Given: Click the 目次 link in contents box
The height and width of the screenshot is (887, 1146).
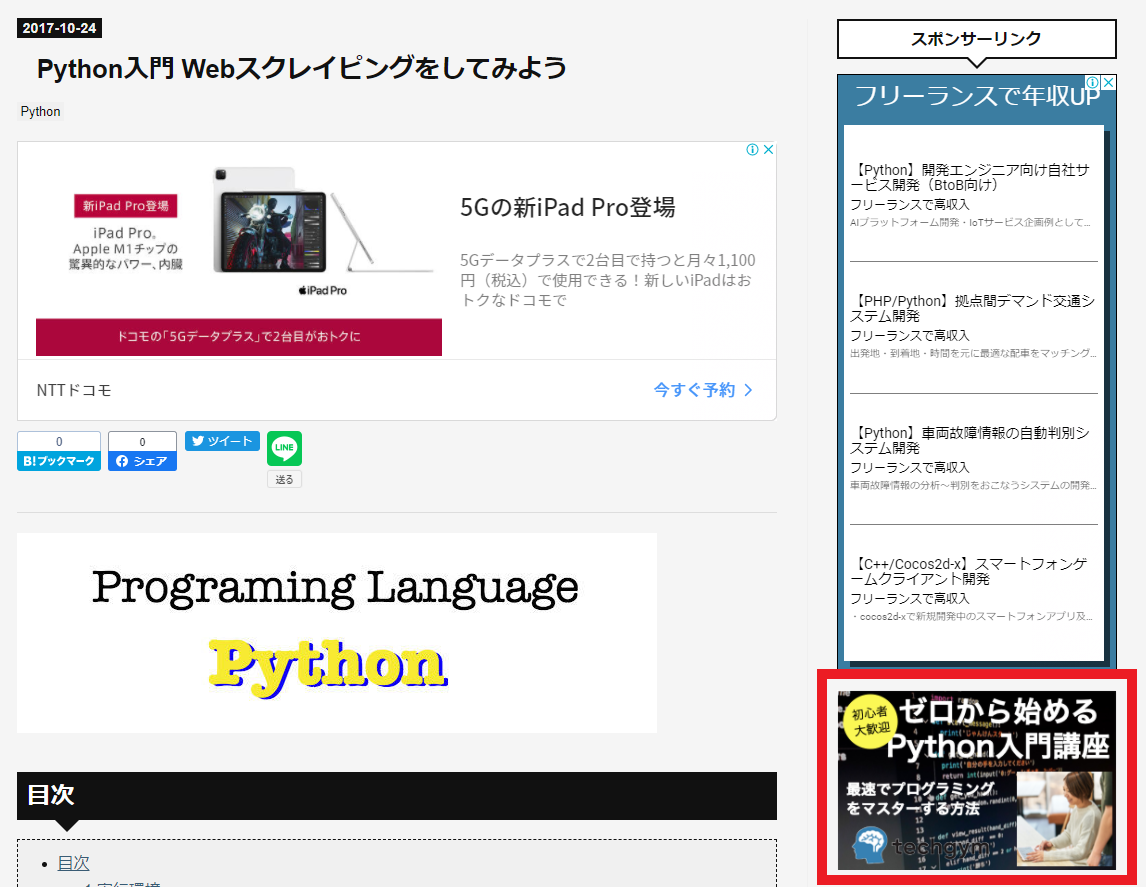Looking at the screenshot, I should 73,863.
